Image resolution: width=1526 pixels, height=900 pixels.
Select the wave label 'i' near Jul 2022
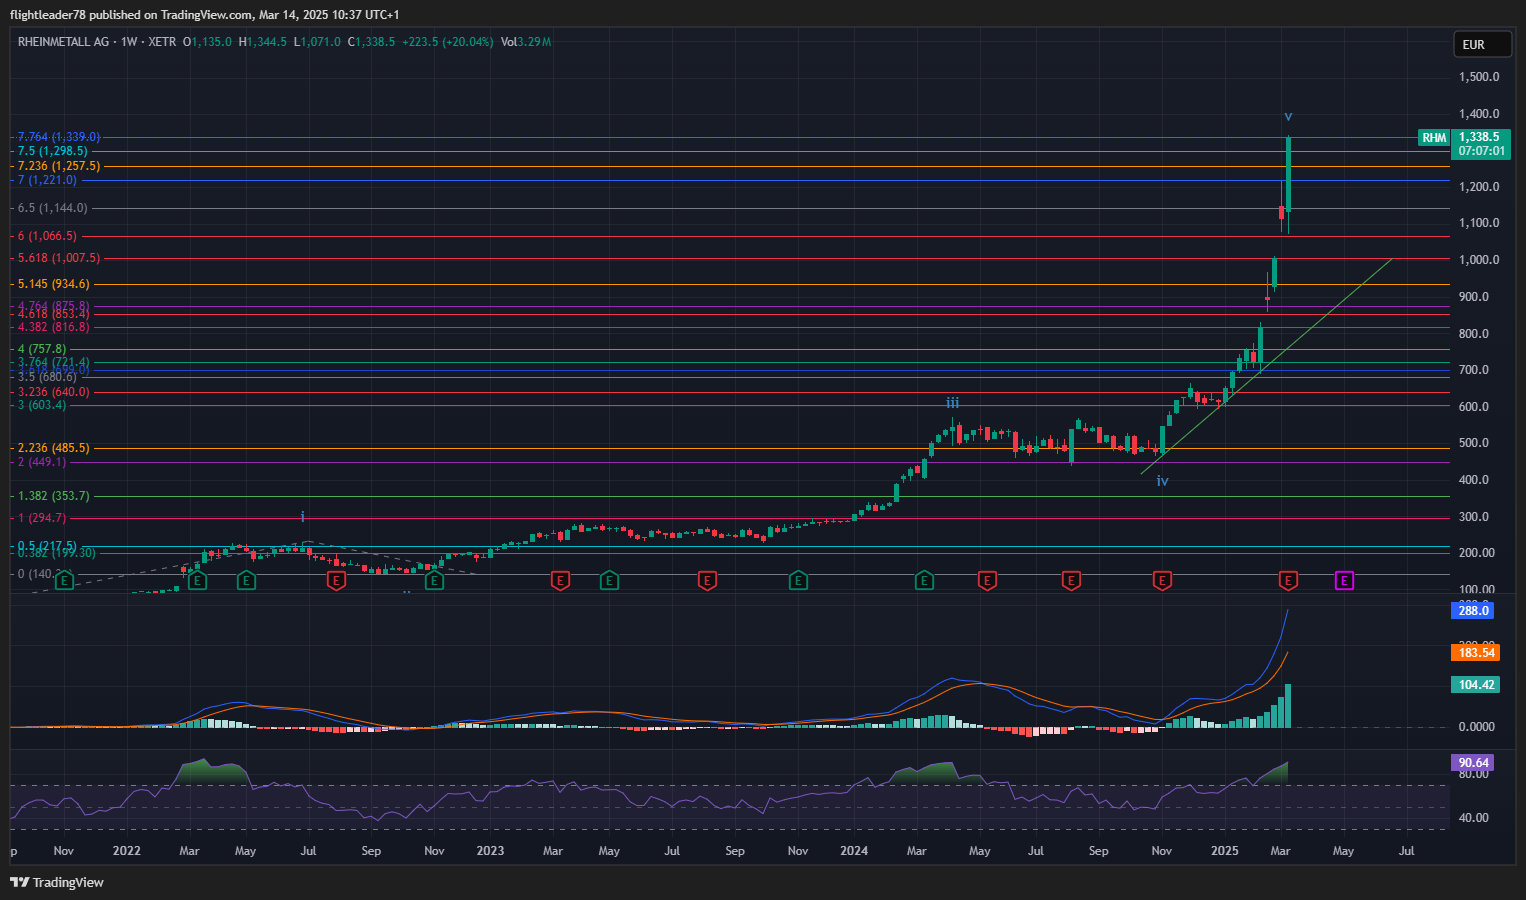pos(302,516)
